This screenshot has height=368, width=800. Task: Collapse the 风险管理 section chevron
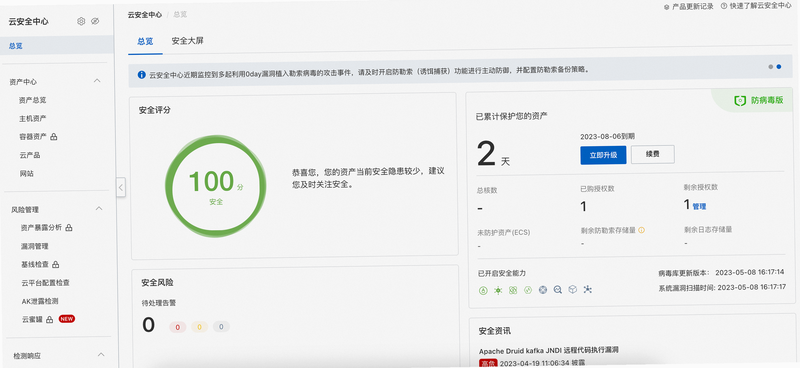99,208
